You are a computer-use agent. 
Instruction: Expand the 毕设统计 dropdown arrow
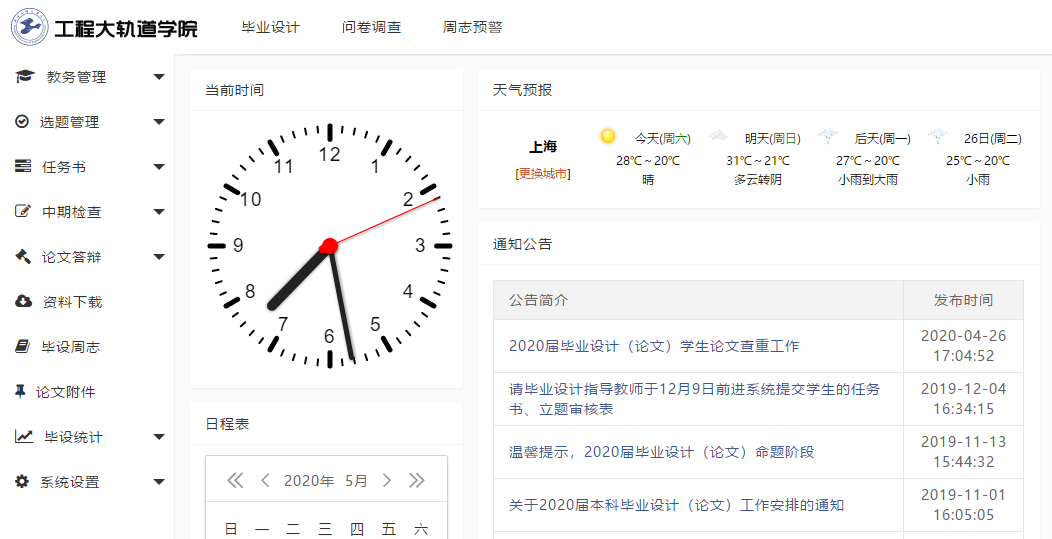click(159, 437)
